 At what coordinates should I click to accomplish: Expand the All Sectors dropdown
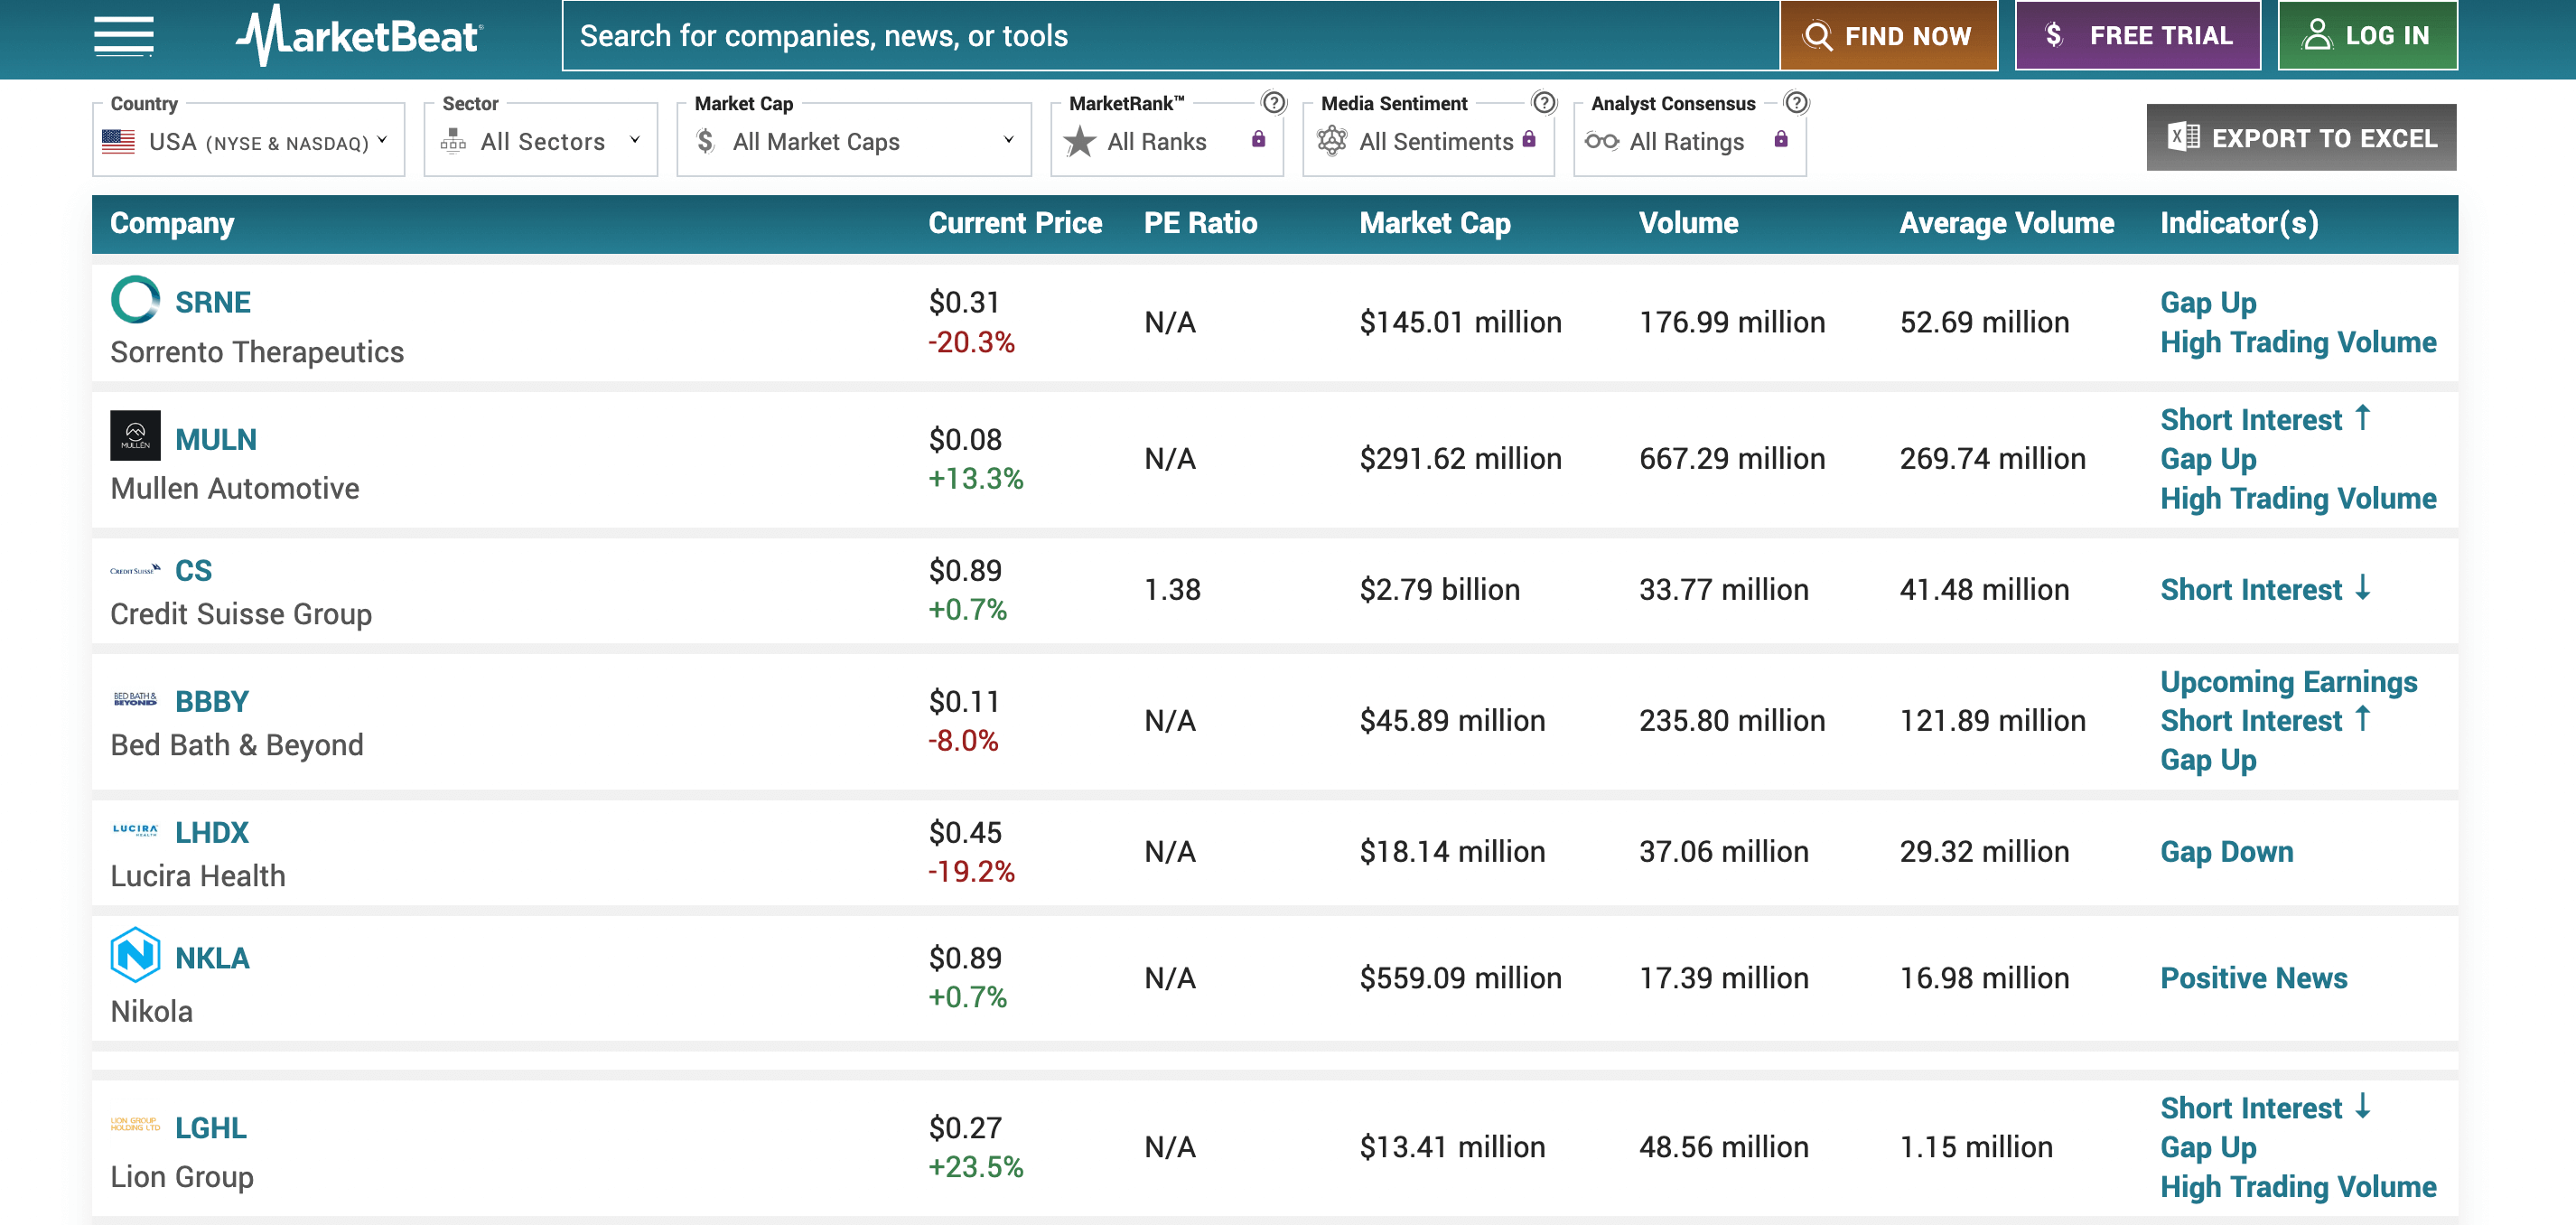click(541, 140)
